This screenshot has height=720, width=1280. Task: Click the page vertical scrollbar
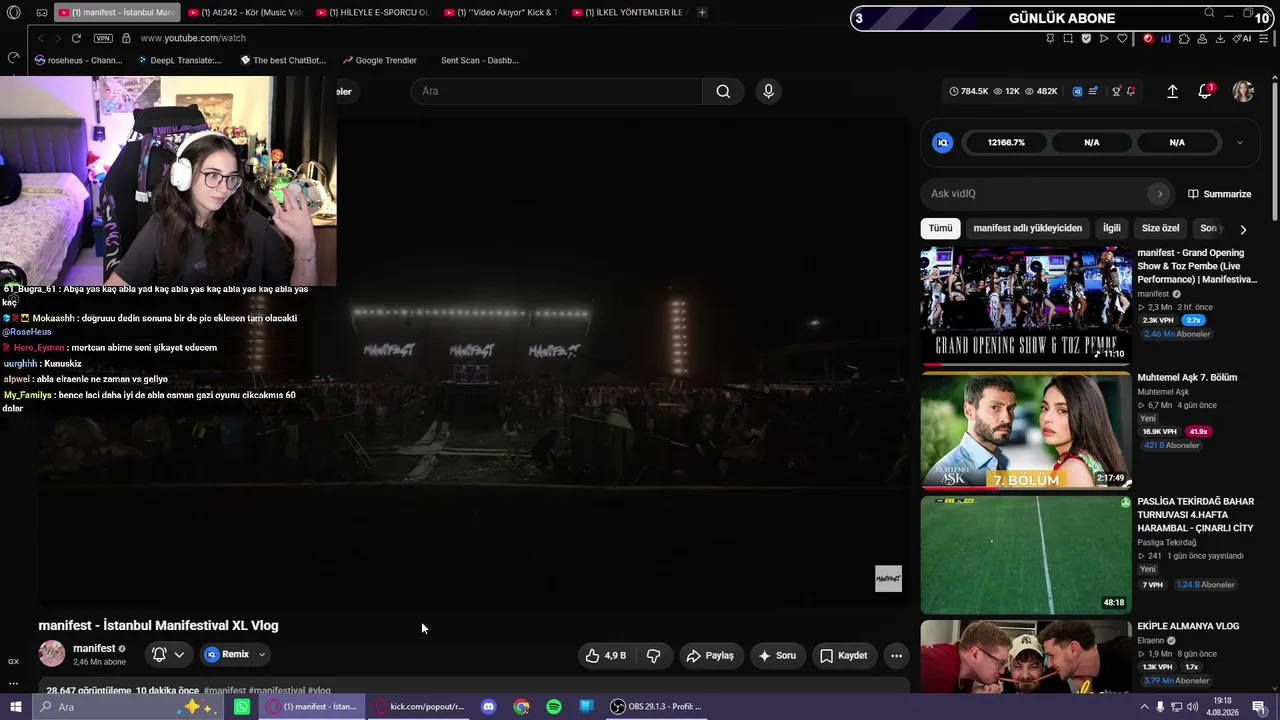click(x=1275, y=150)
